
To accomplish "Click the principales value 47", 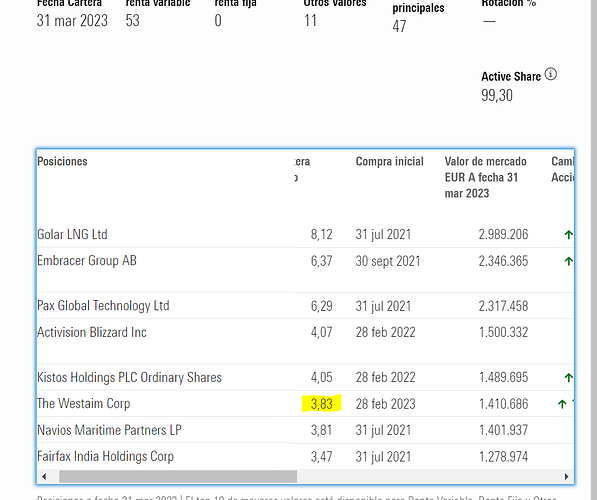I will click(x=399, y=26).
